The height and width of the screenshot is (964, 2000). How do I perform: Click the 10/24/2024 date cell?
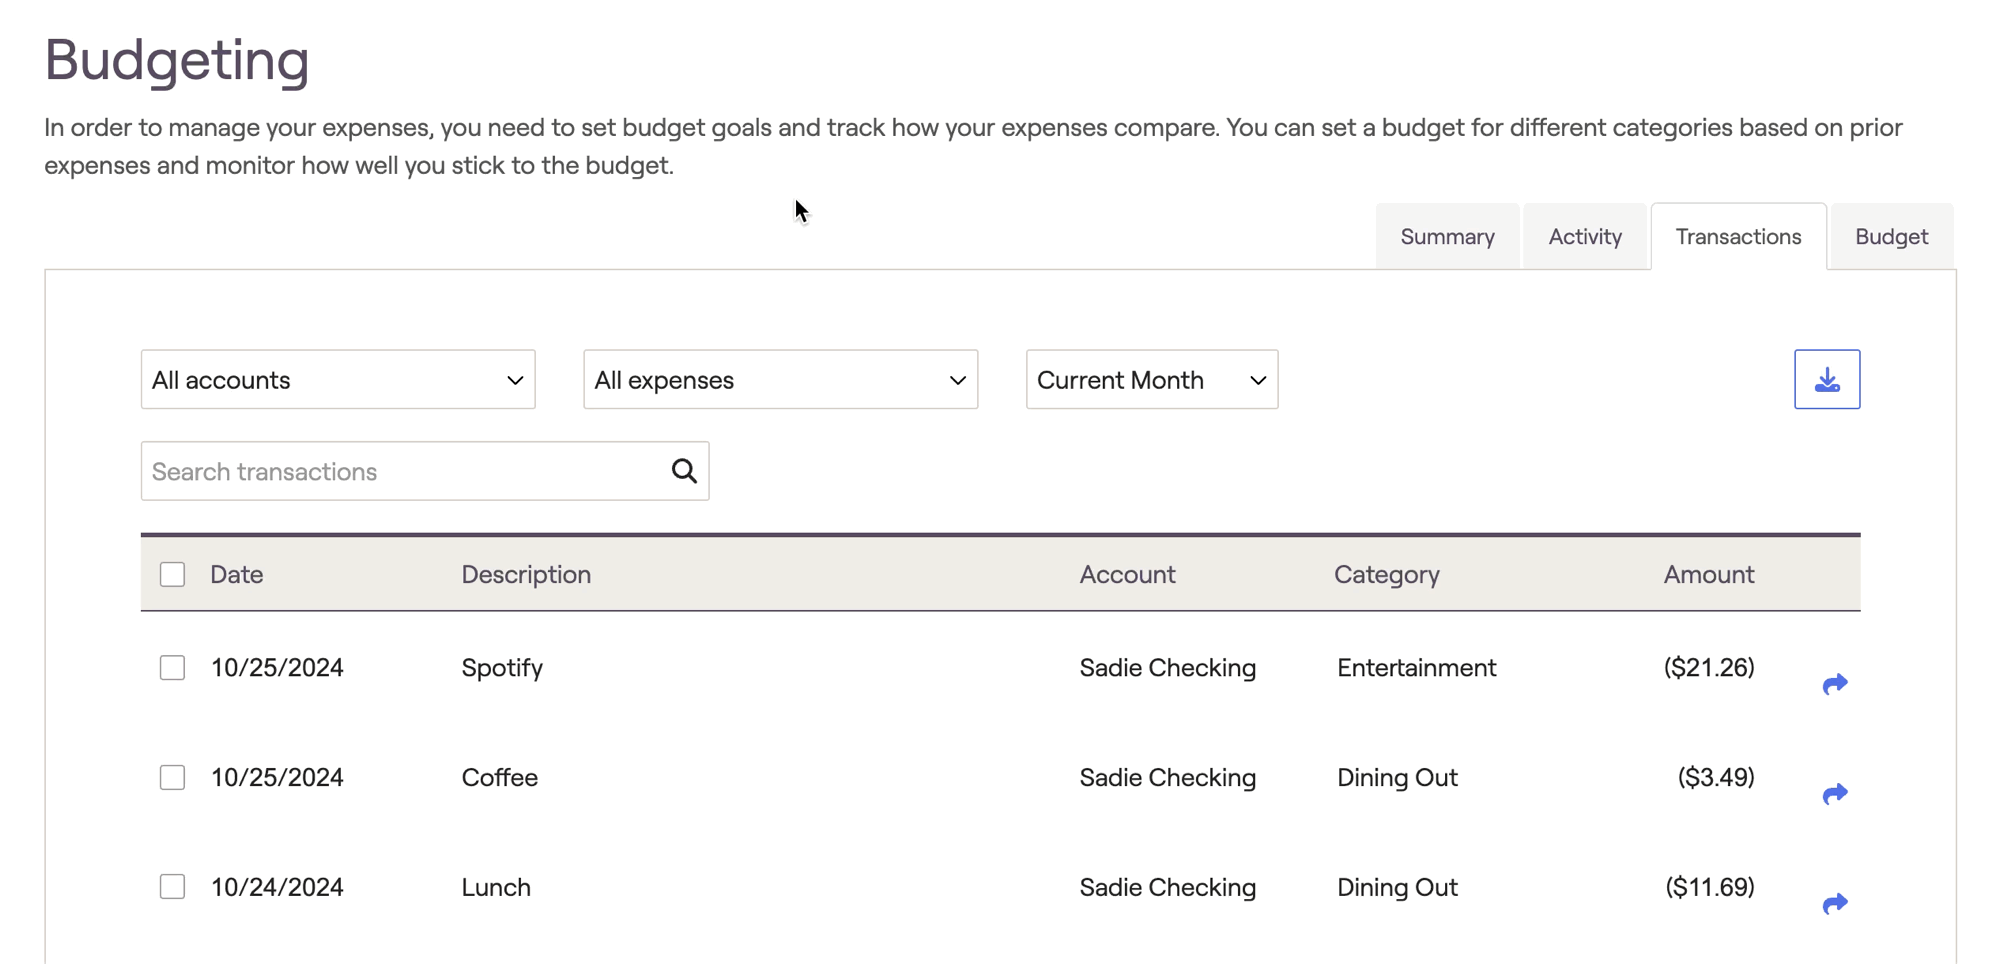coord(277,887)
